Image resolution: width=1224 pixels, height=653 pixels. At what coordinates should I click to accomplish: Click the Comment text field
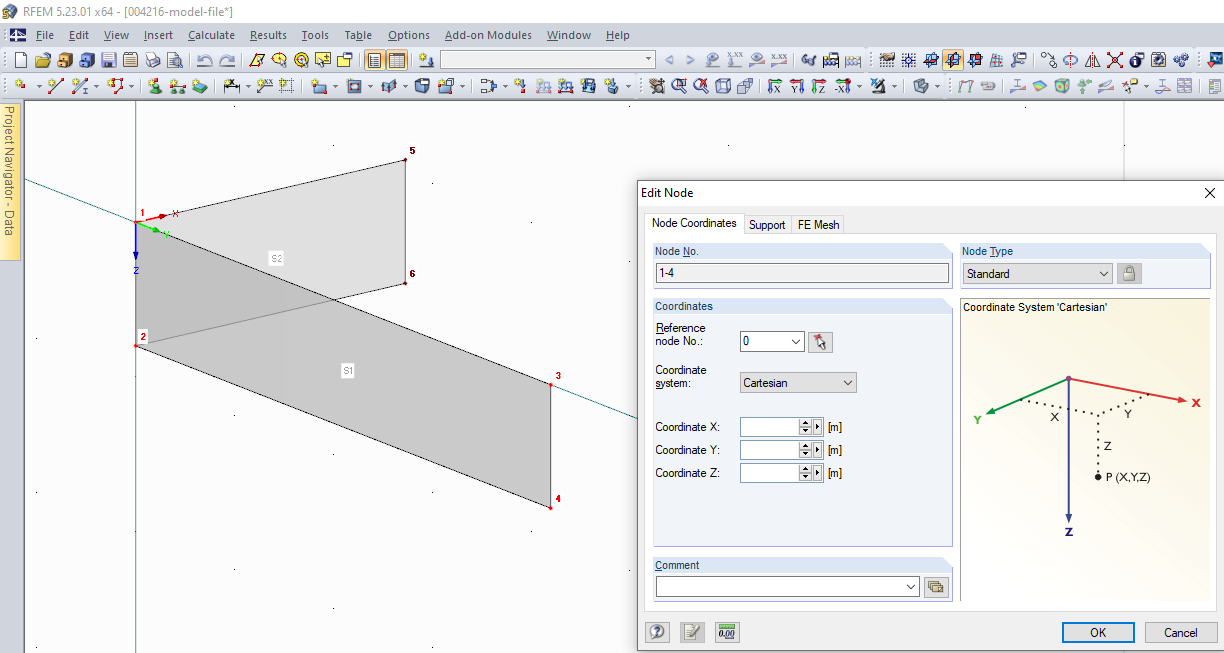point(779,587)
